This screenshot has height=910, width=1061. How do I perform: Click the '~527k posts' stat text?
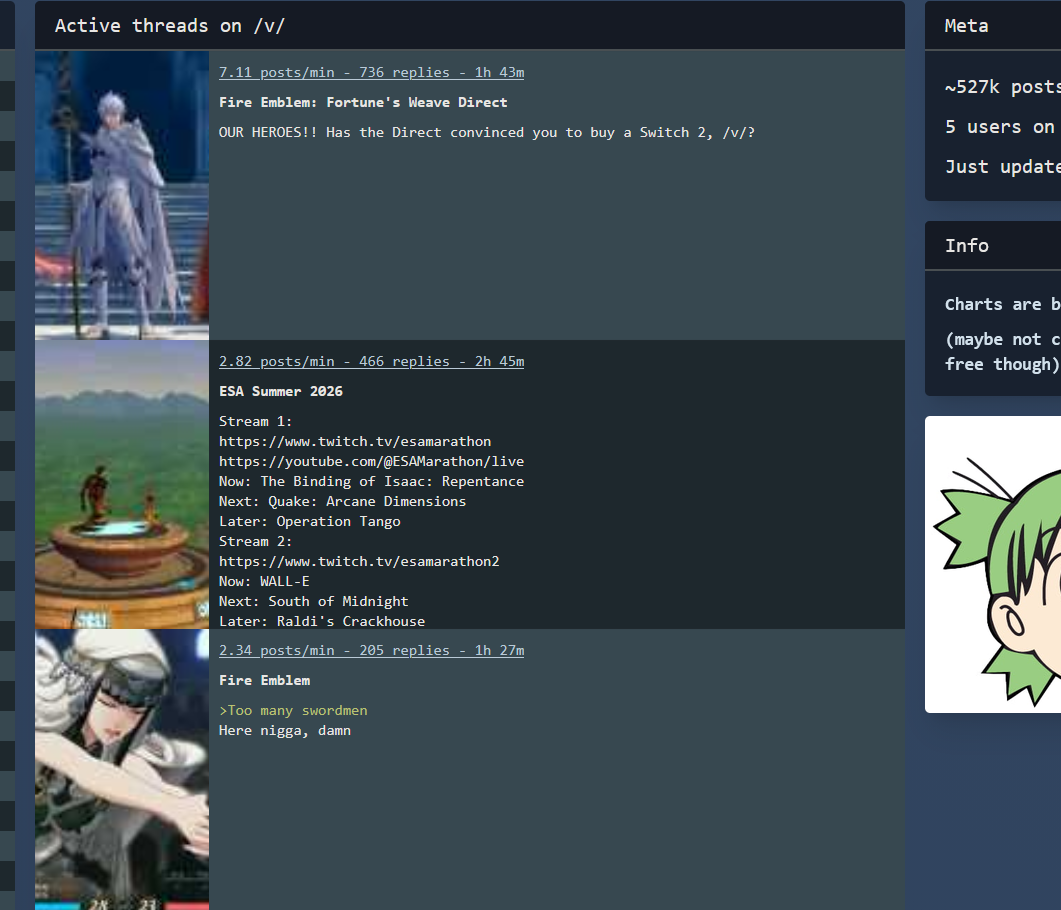pos(1002,87)
